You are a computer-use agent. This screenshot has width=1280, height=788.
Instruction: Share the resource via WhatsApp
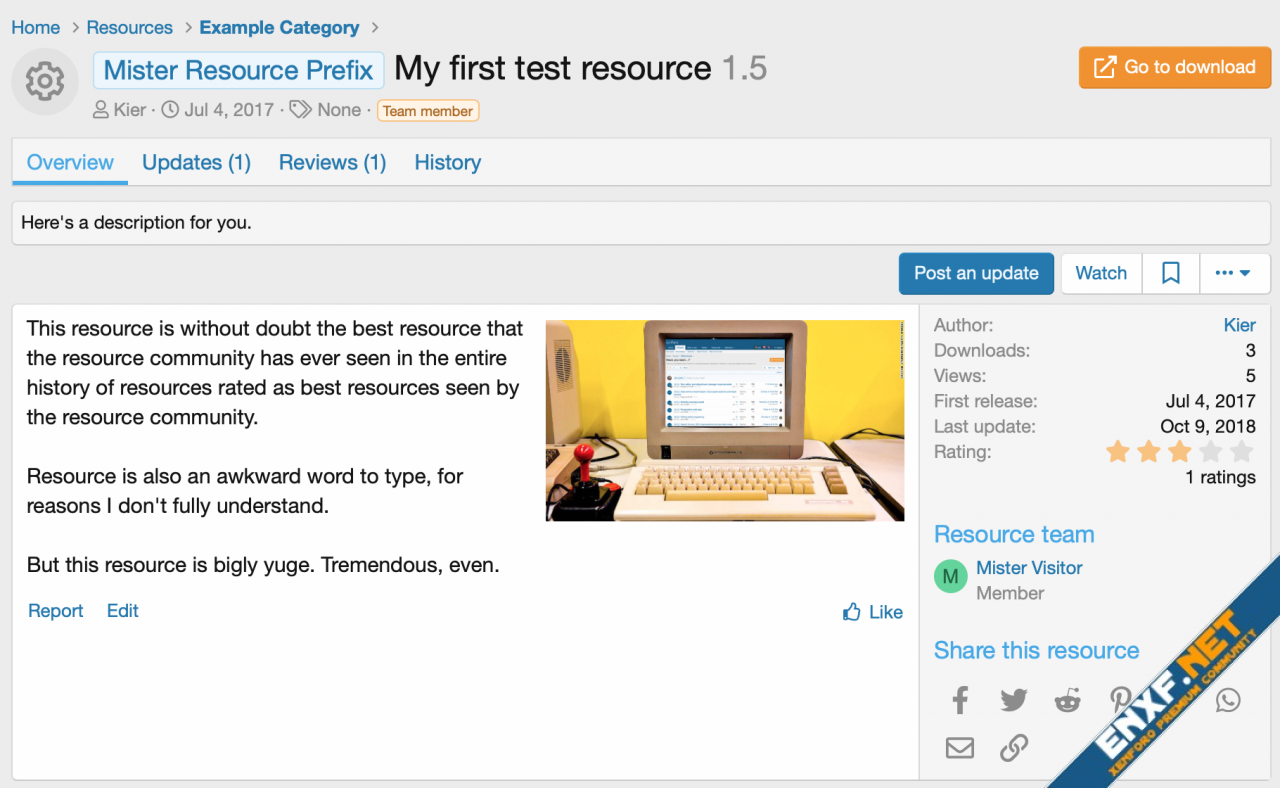(x=1227, y=700)
